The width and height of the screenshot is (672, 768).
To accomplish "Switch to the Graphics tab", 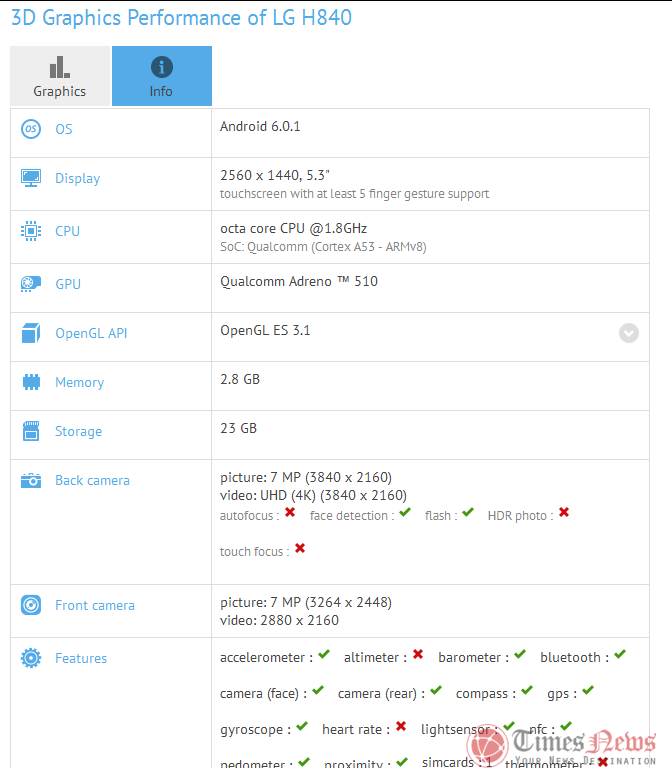I will click(x=60, y=76).
